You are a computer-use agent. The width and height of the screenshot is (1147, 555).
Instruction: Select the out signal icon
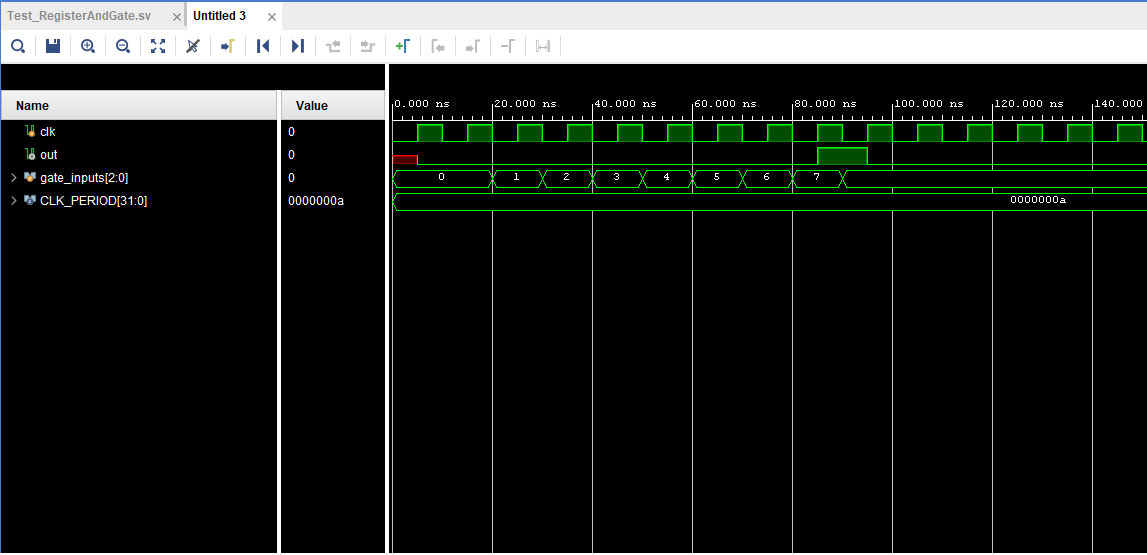30,154
